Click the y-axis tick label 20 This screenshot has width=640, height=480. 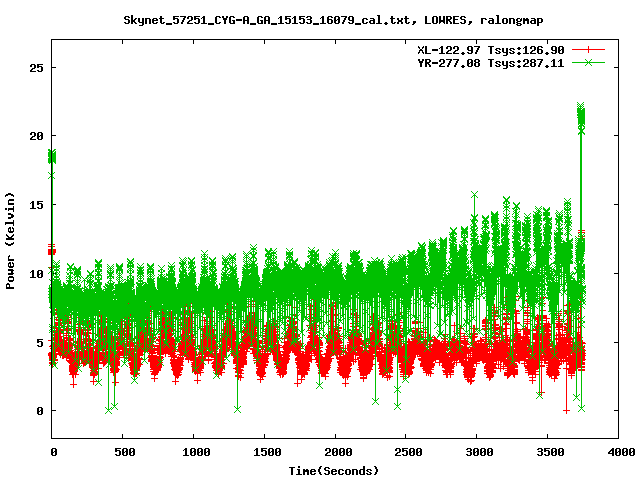click(36, 136)
